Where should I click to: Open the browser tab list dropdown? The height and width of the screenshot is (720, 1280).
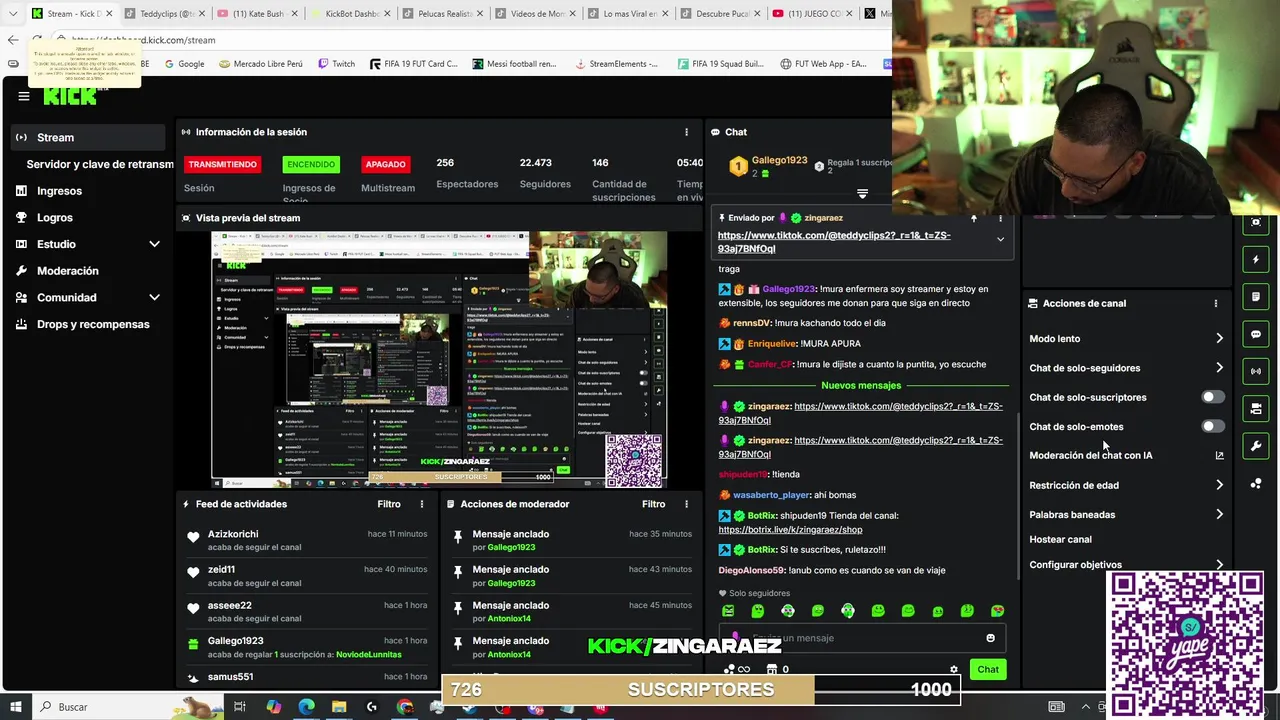(x=11, y=14)
